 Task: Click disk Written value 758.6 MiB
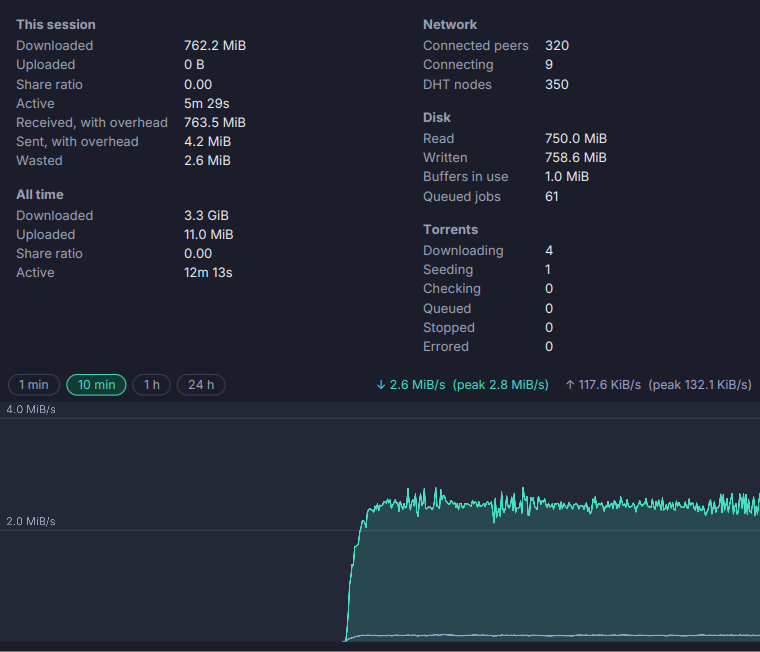click(576, 158)
